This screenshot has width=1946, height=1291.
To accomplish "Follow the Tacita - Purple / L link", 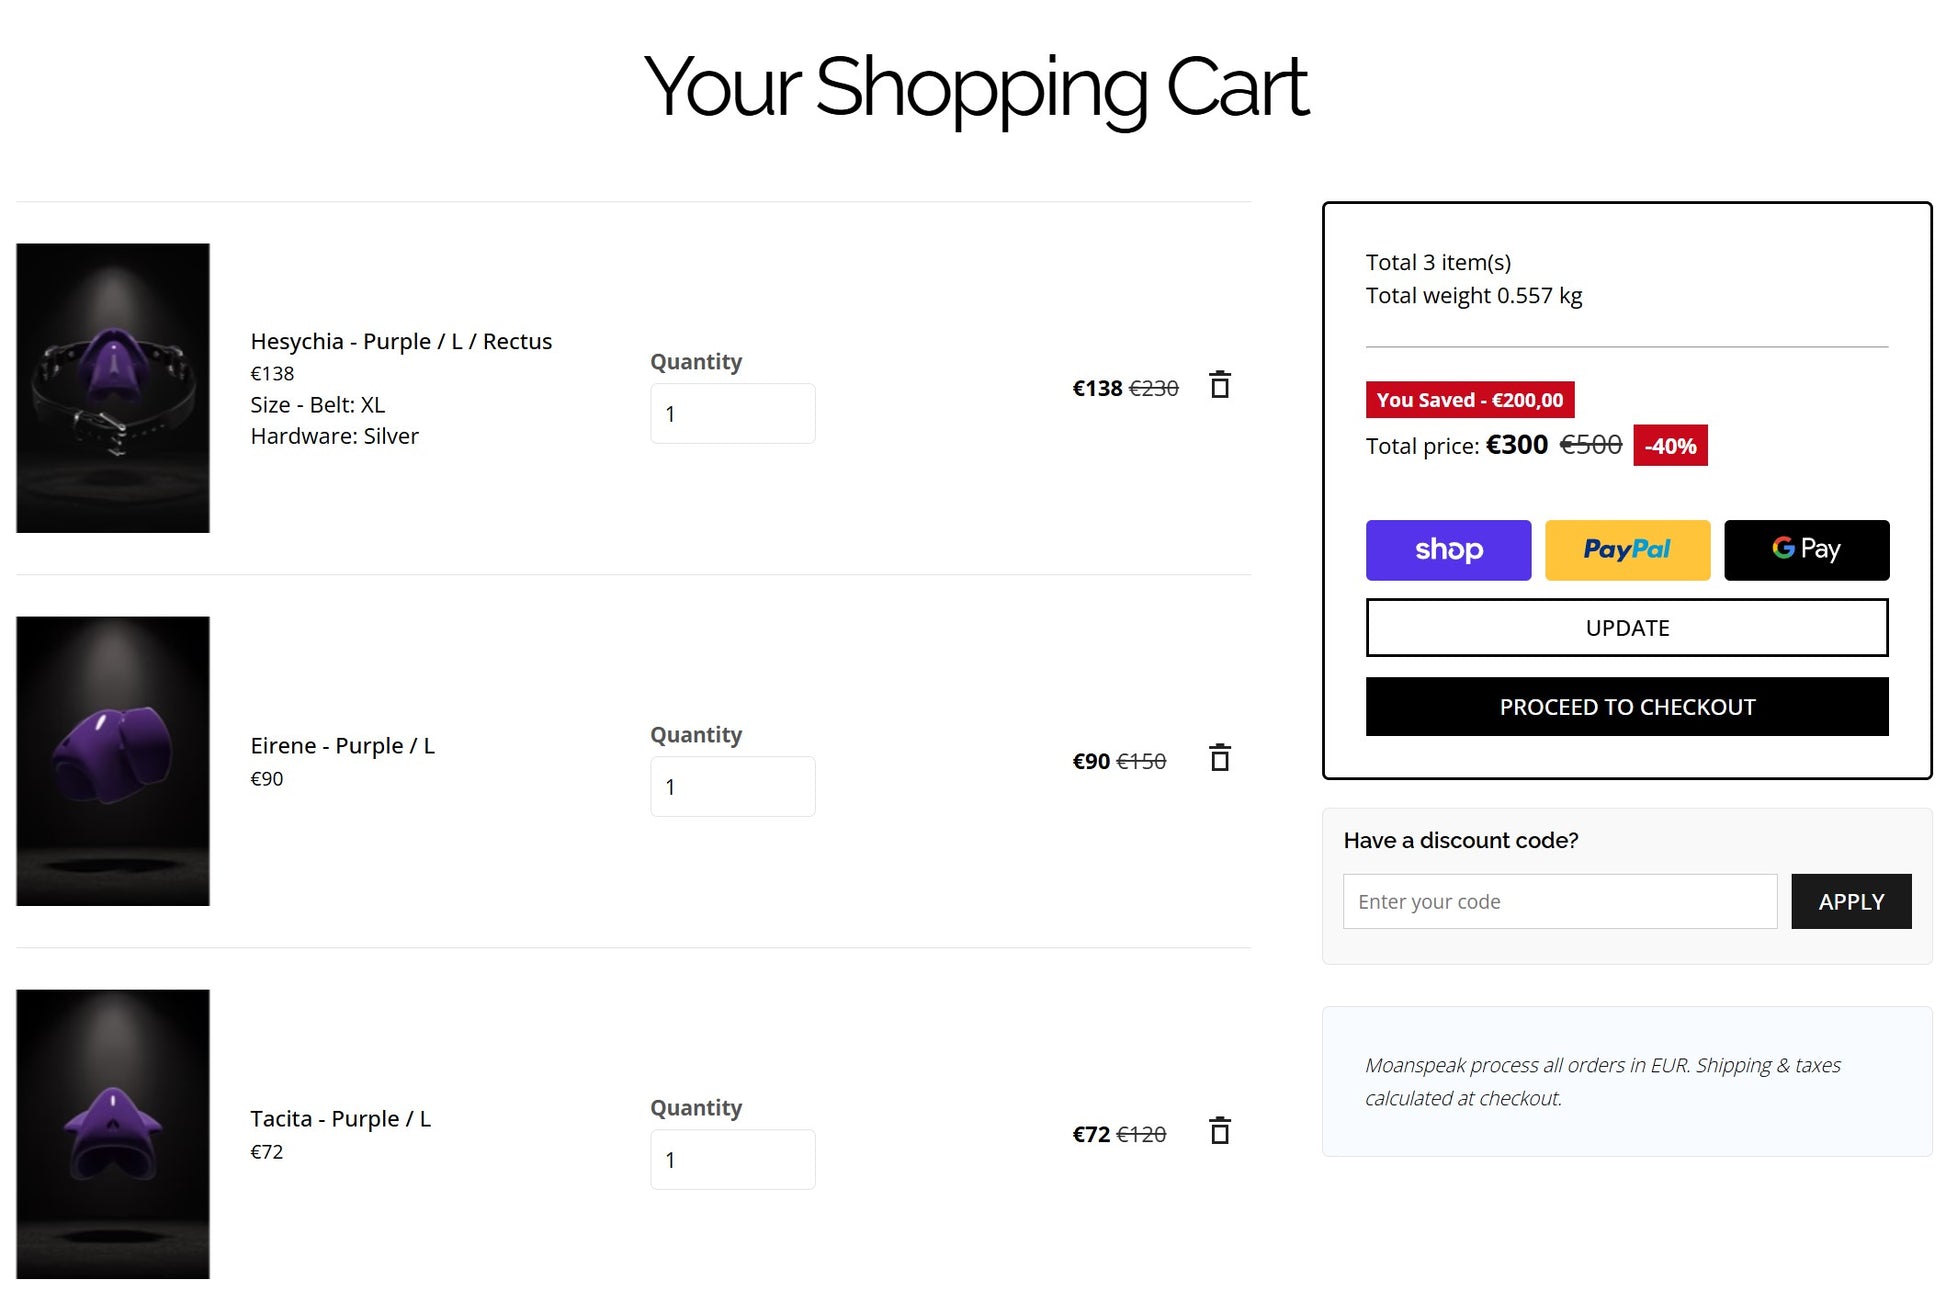I will (x=340, y=1119).
